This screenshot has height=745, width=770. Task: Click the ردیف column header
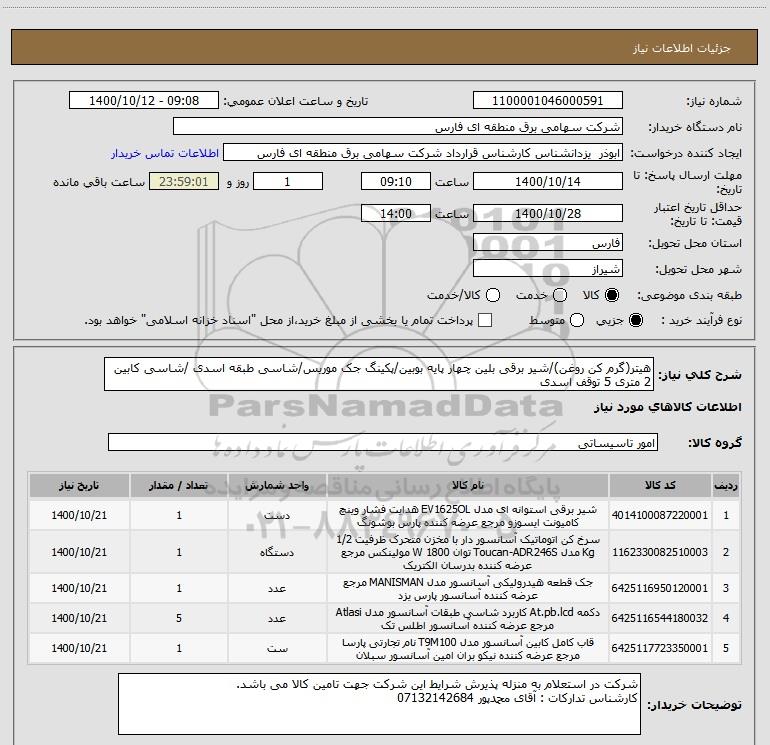[726, 486]
